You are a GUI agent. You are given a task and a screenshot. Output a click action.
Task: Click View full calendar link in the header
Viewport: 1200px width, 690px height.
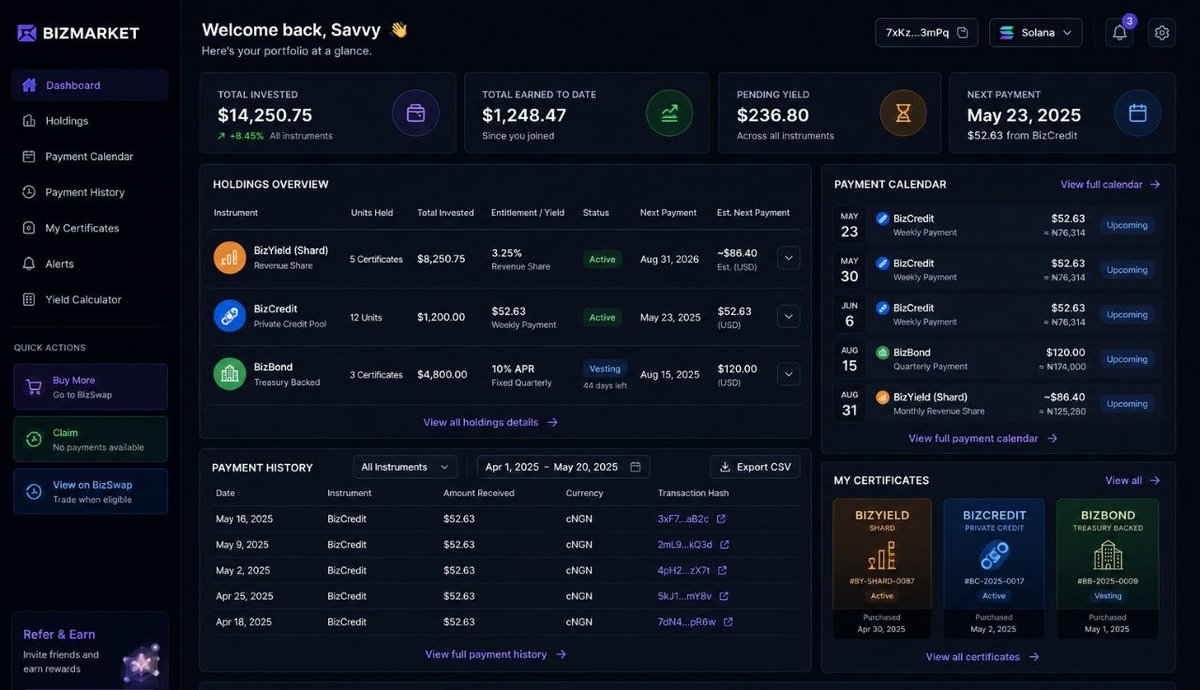(x=1110, y=184)
